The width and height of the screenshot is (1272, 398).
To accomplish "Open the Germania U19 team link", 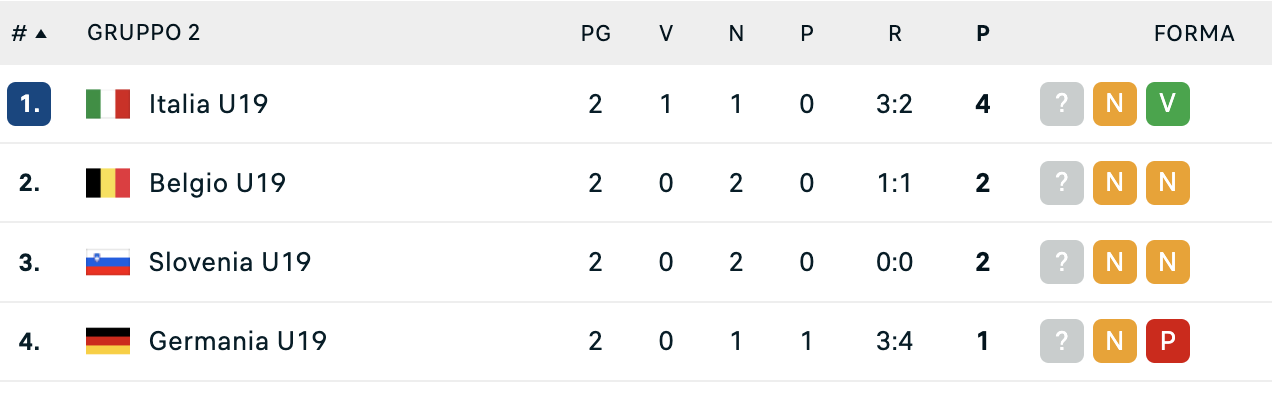I will [238, 342].
